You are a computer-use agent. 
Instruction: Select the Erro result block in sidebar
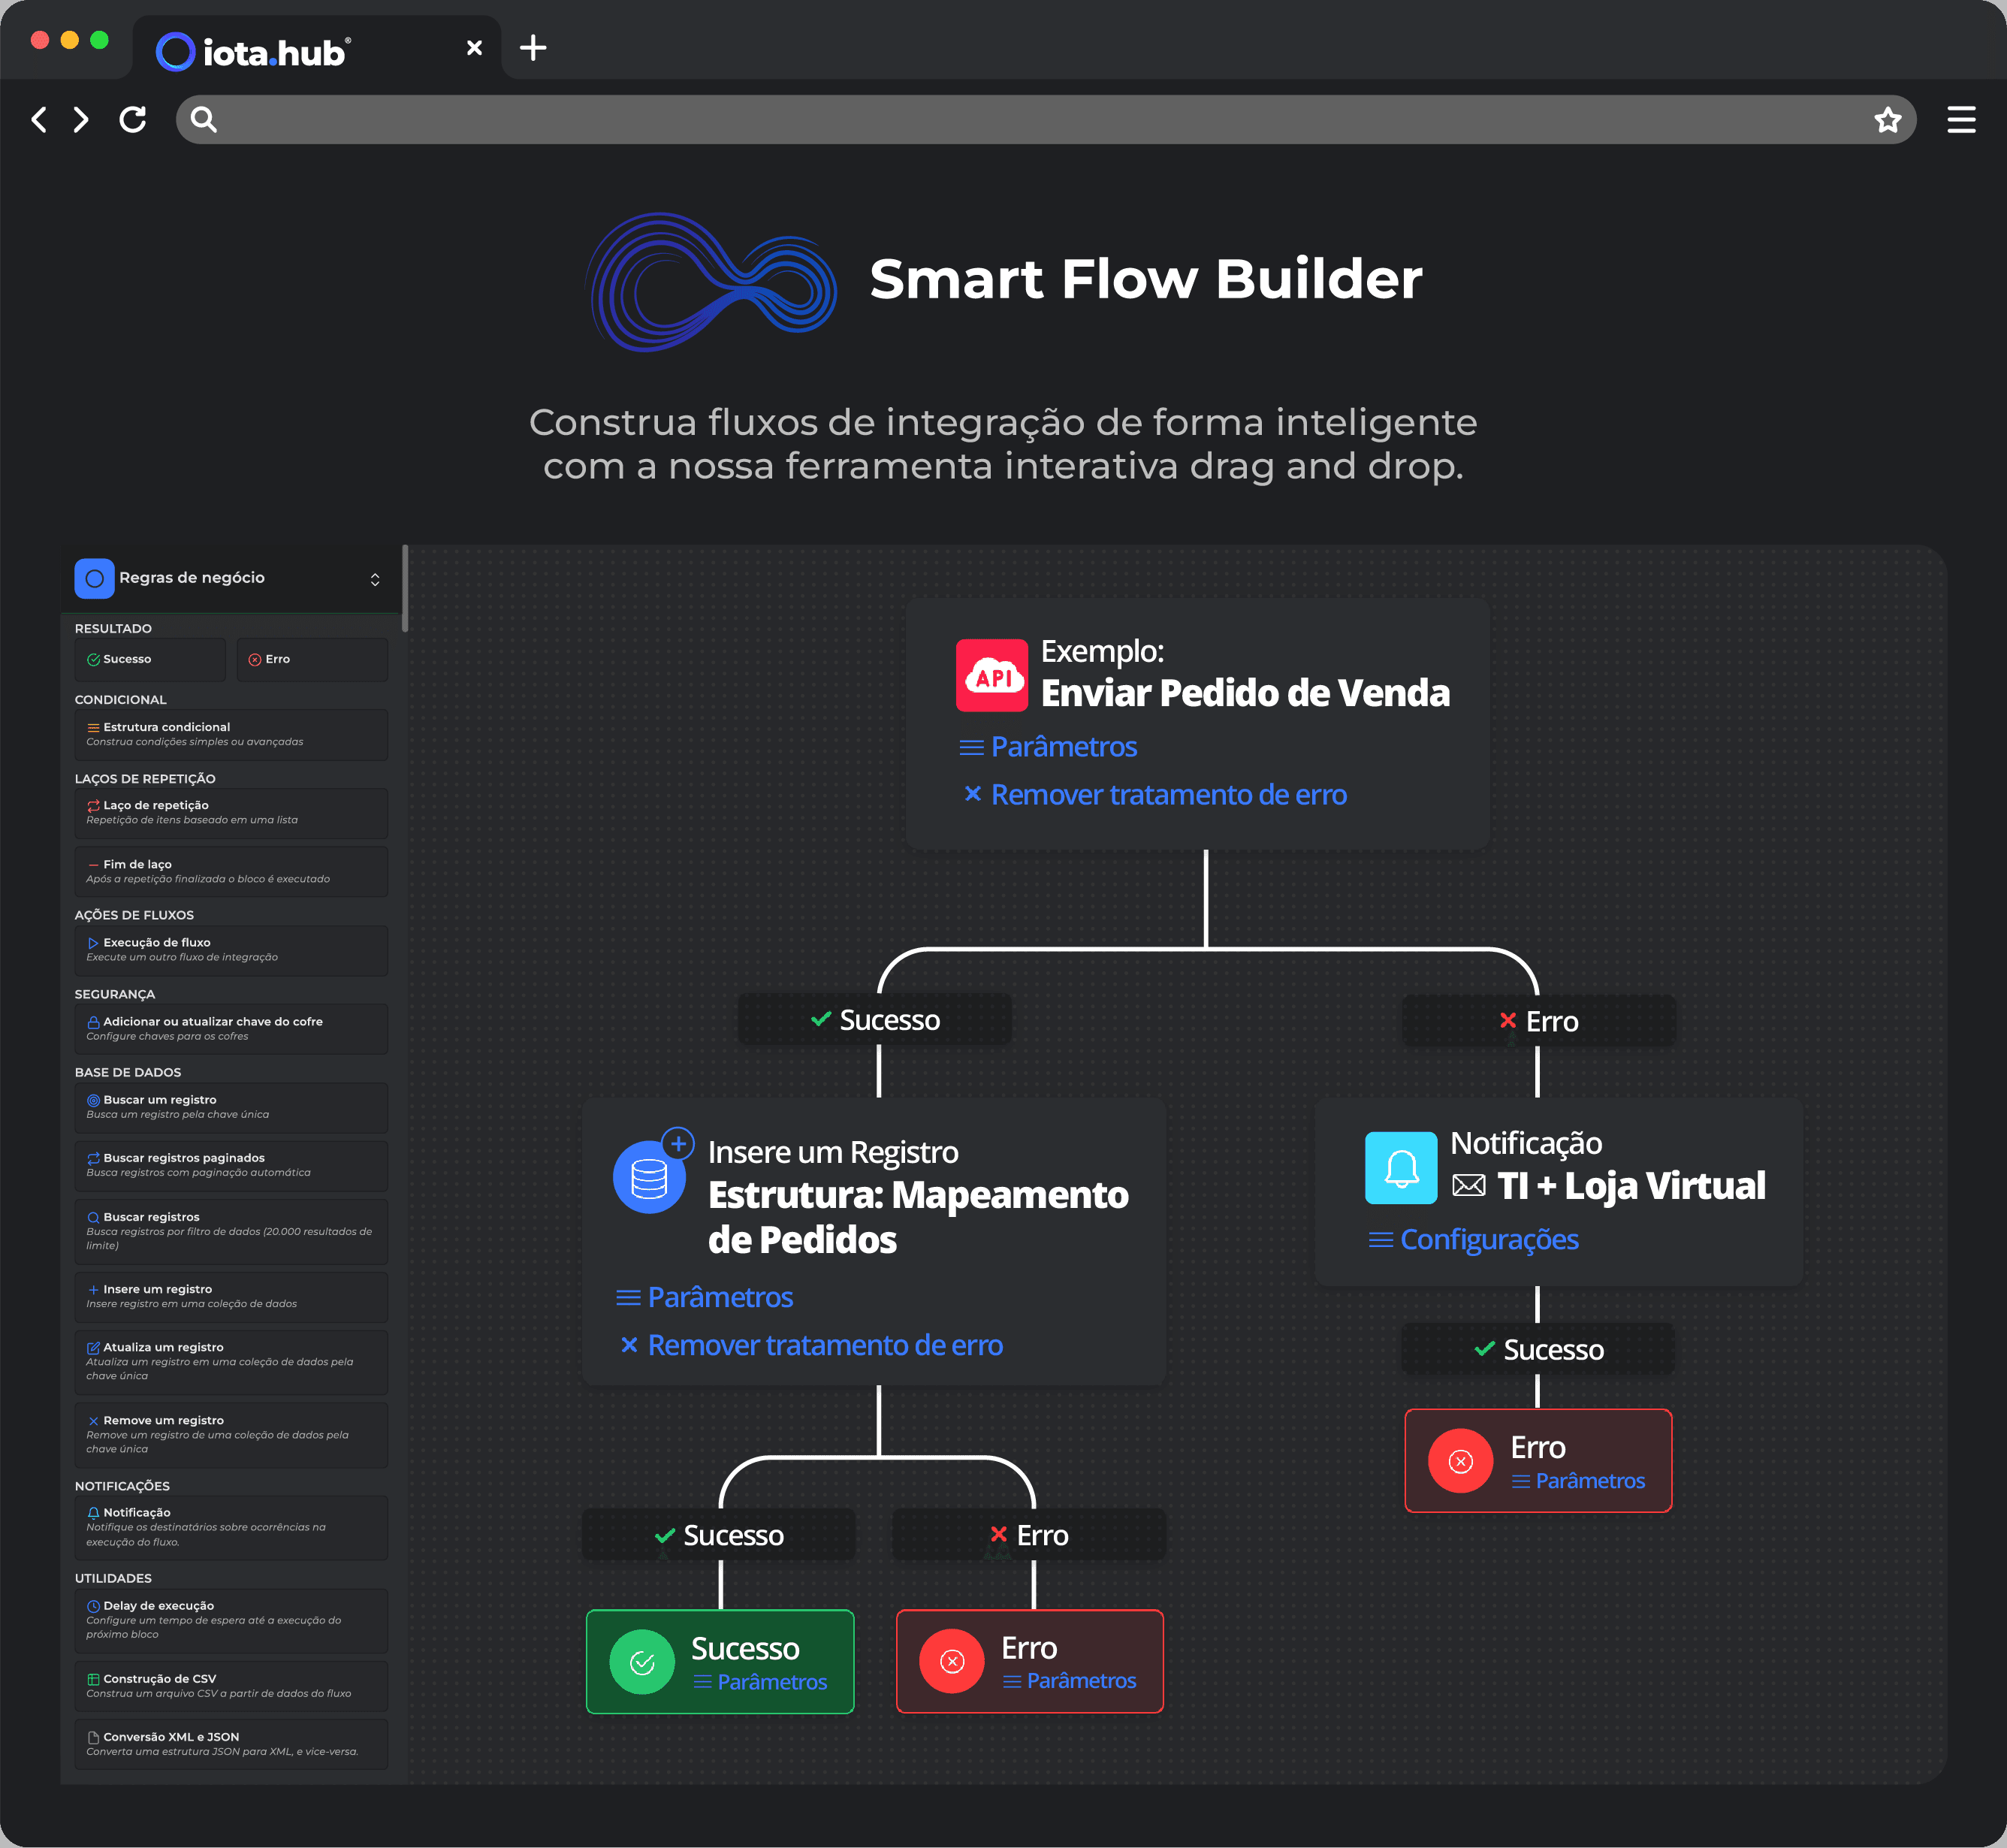click(312, 660)
